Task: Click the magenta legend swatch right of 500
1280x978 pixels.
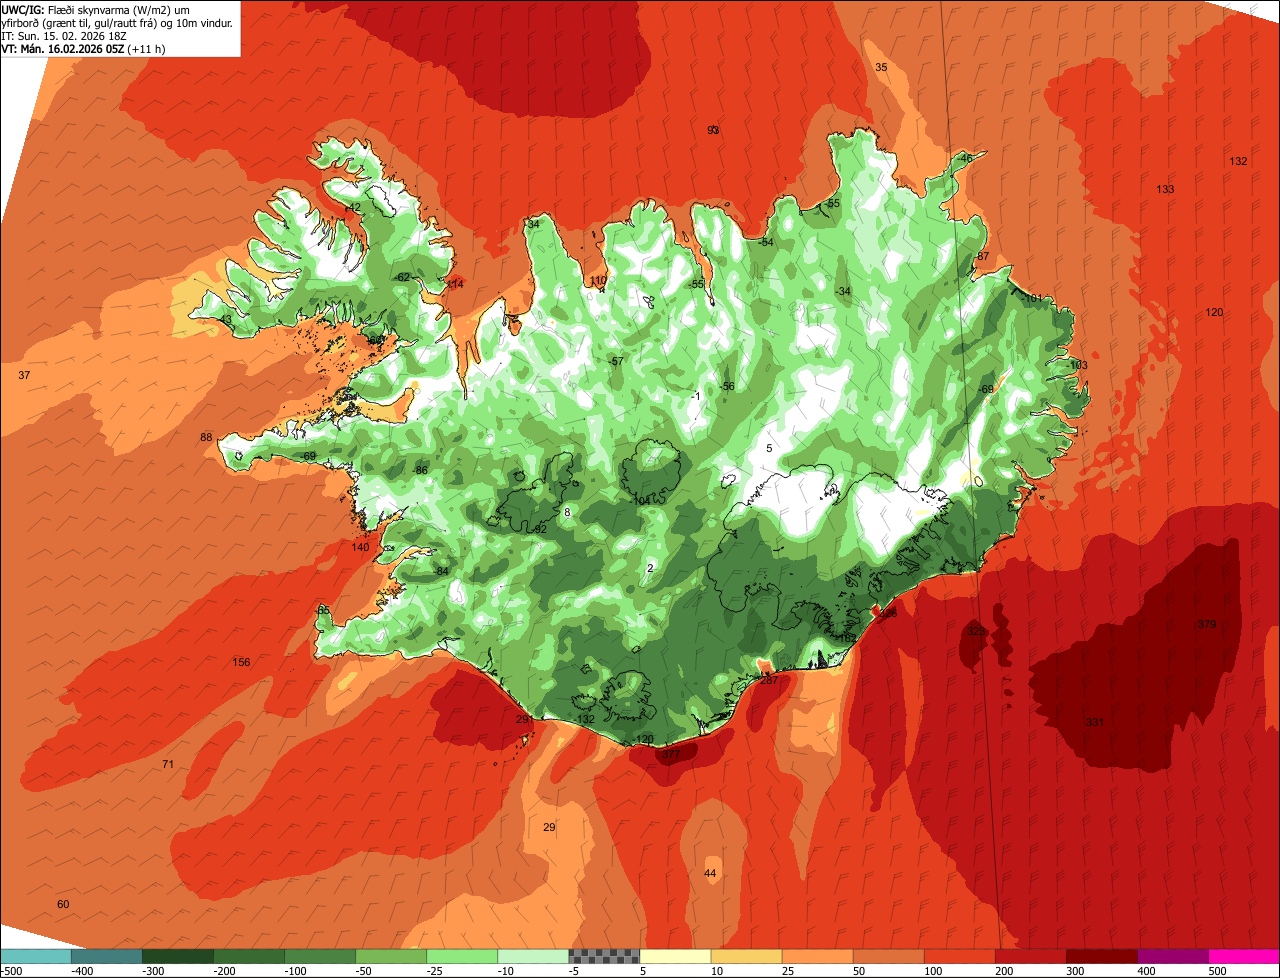Action: [1244, 956]
